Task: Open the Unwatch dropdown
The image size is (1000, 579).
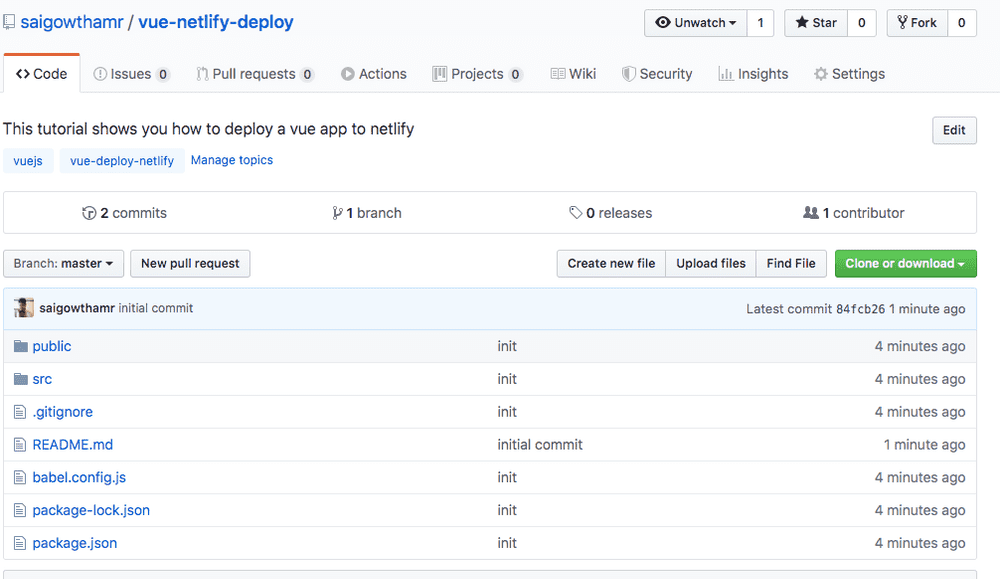Action: (x=696, y=23)
